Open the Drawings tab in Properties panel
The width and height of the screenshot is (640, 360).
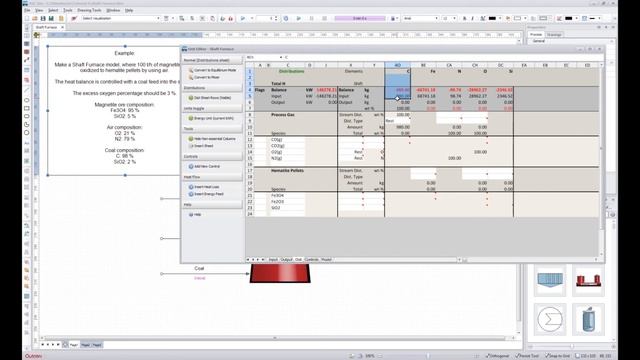(554, 35)
